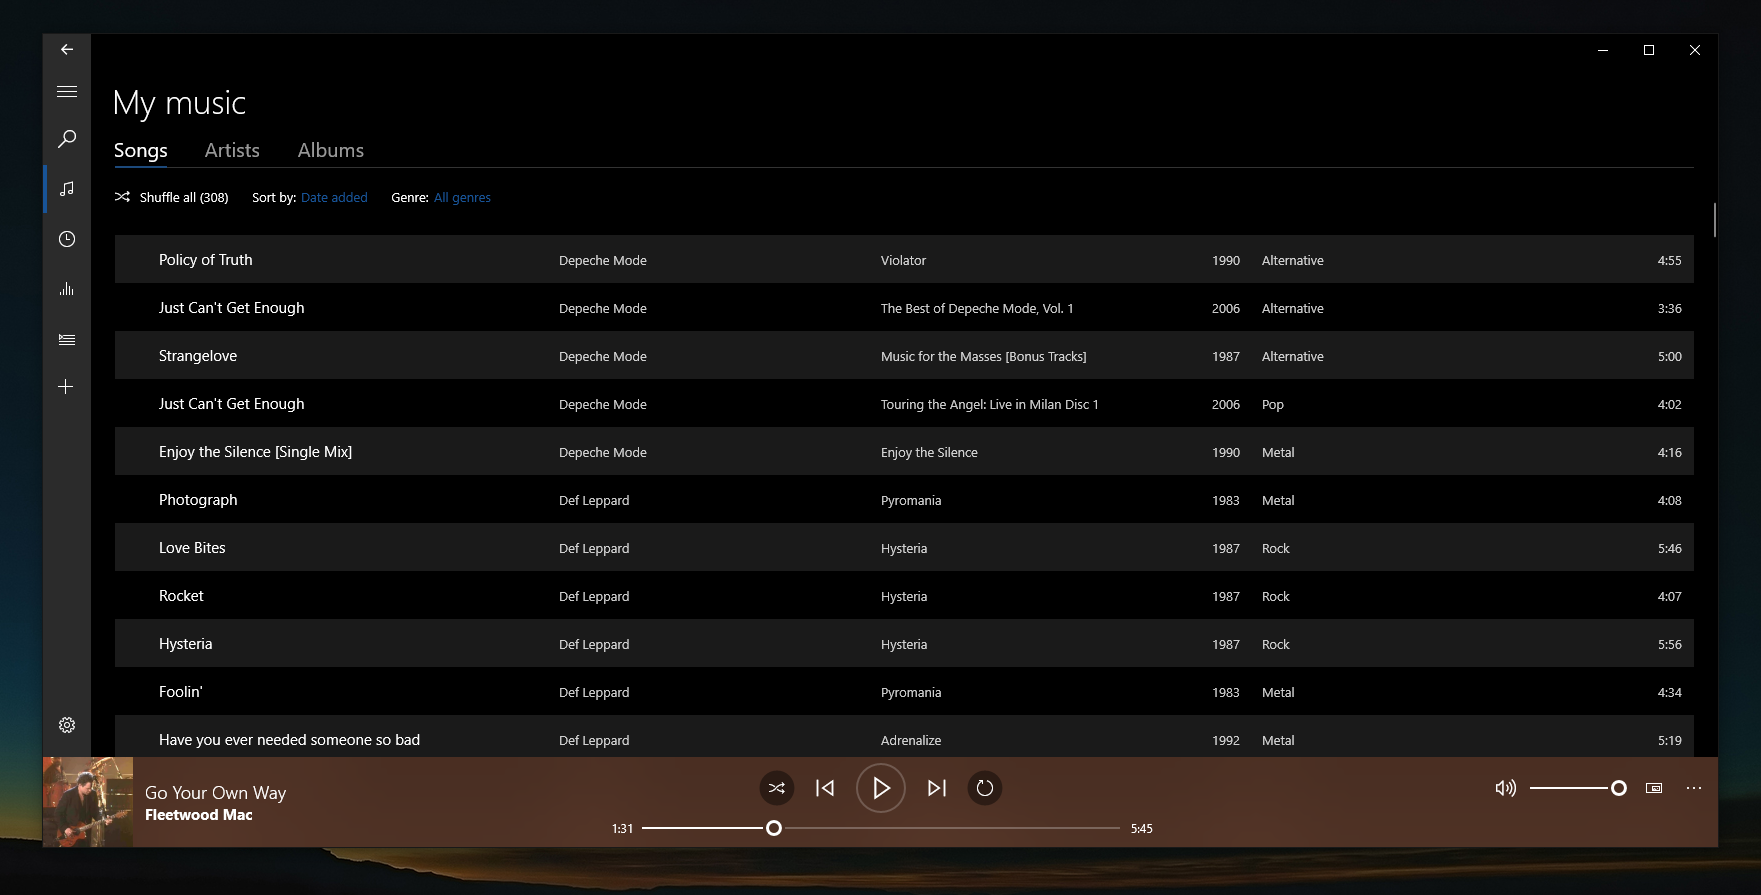Screen dimensions: 1761x895
Task: Switch to the Songs tab
Action: (141, 150)
